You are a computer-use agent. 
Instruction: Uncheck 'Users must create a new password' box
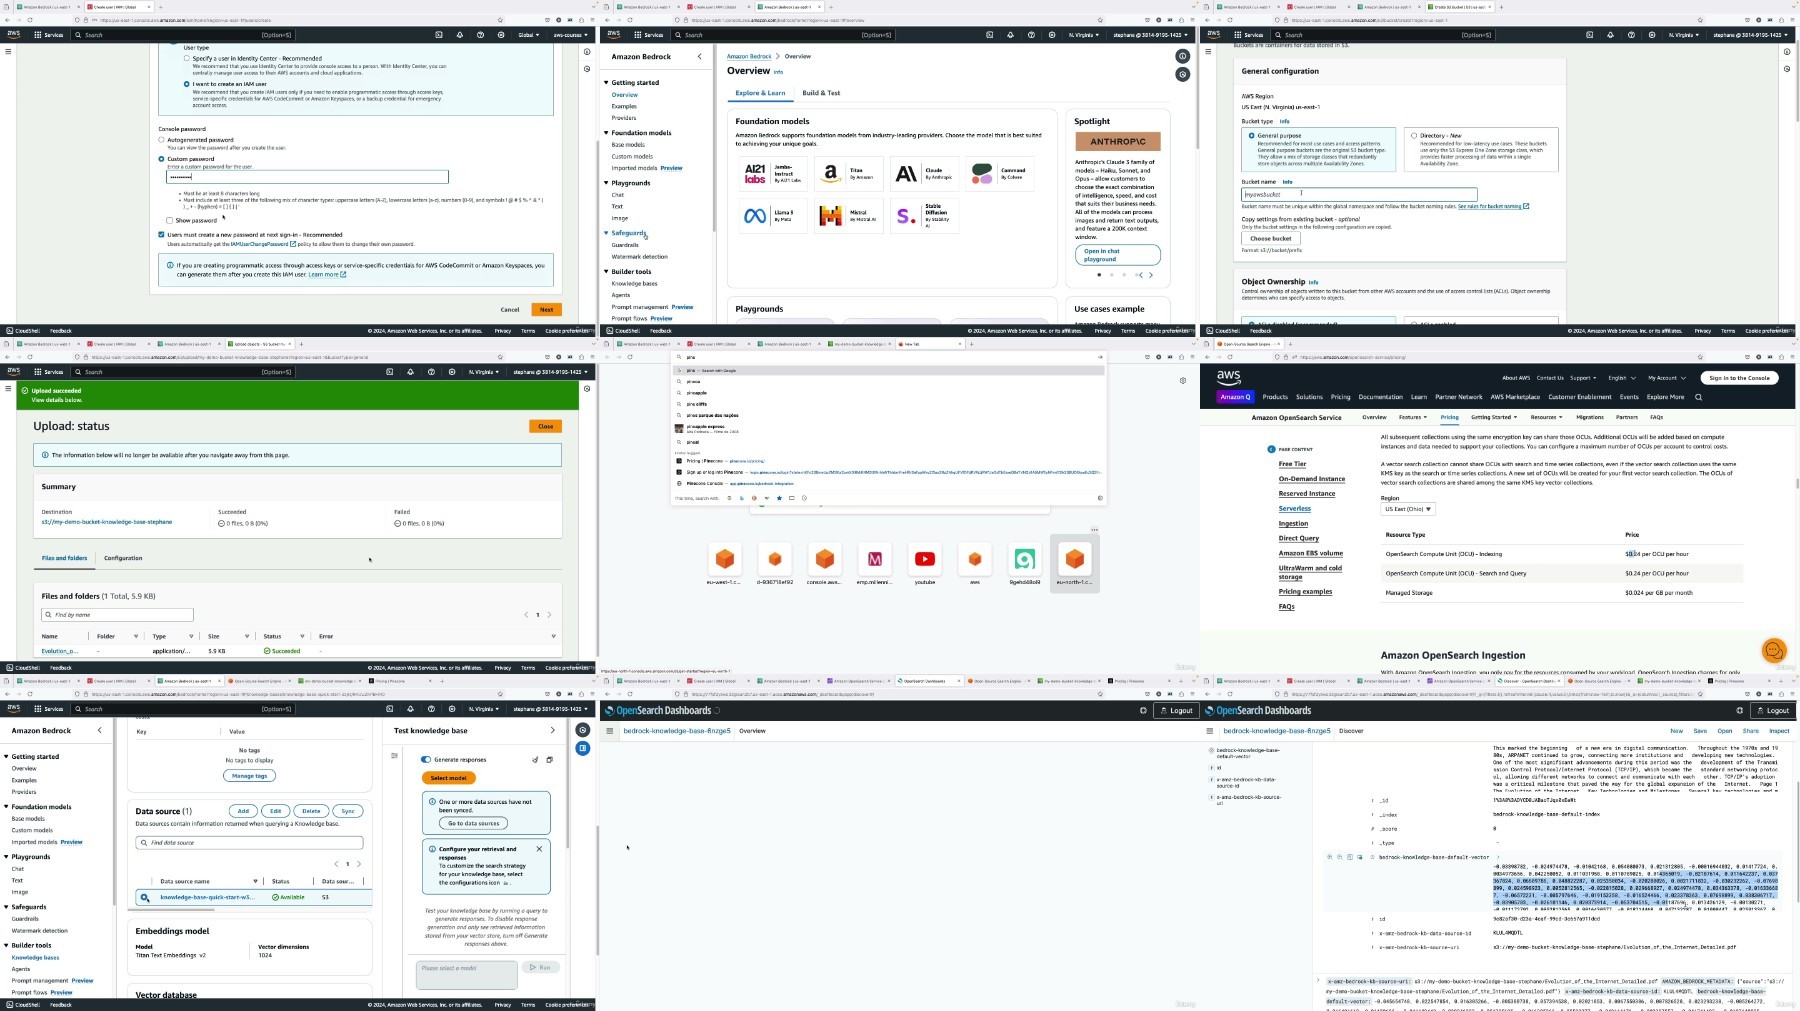point(161,235)
